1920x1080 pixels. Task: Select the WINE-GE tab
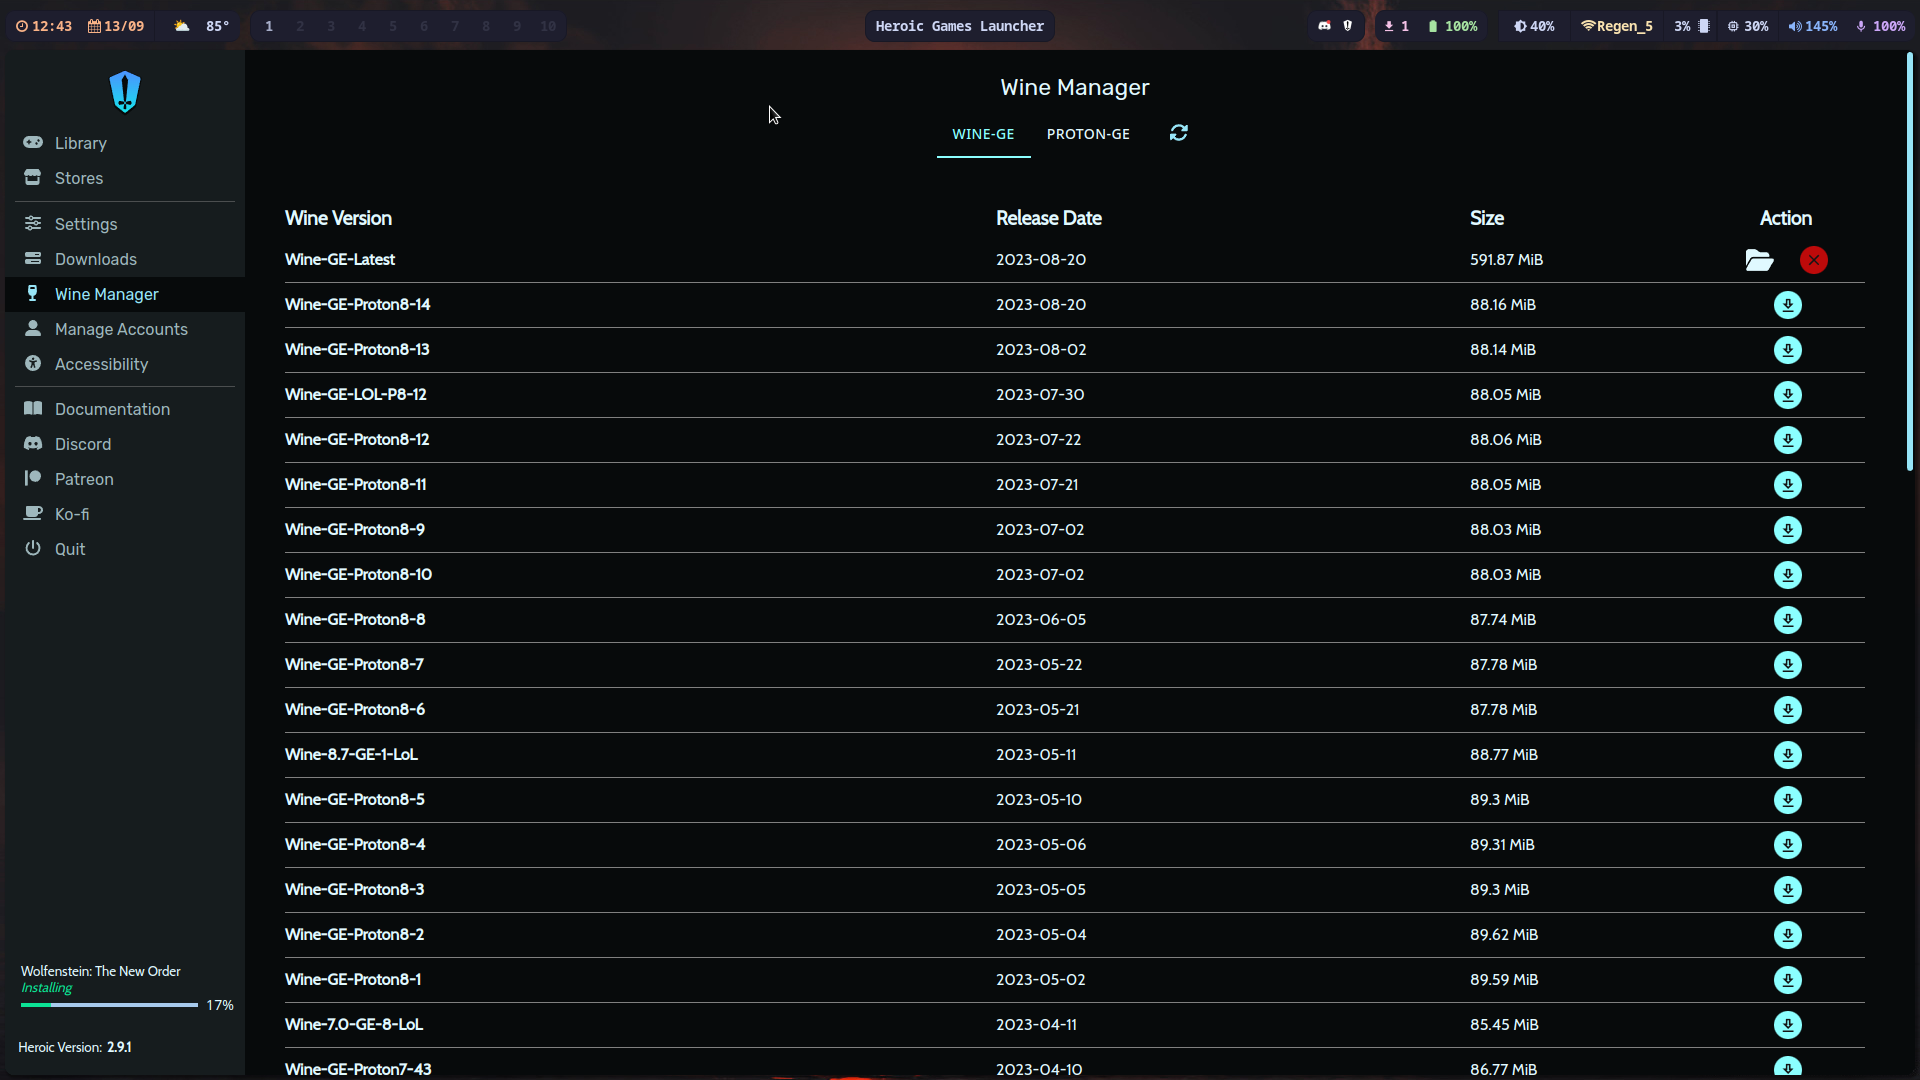(982, 134)
